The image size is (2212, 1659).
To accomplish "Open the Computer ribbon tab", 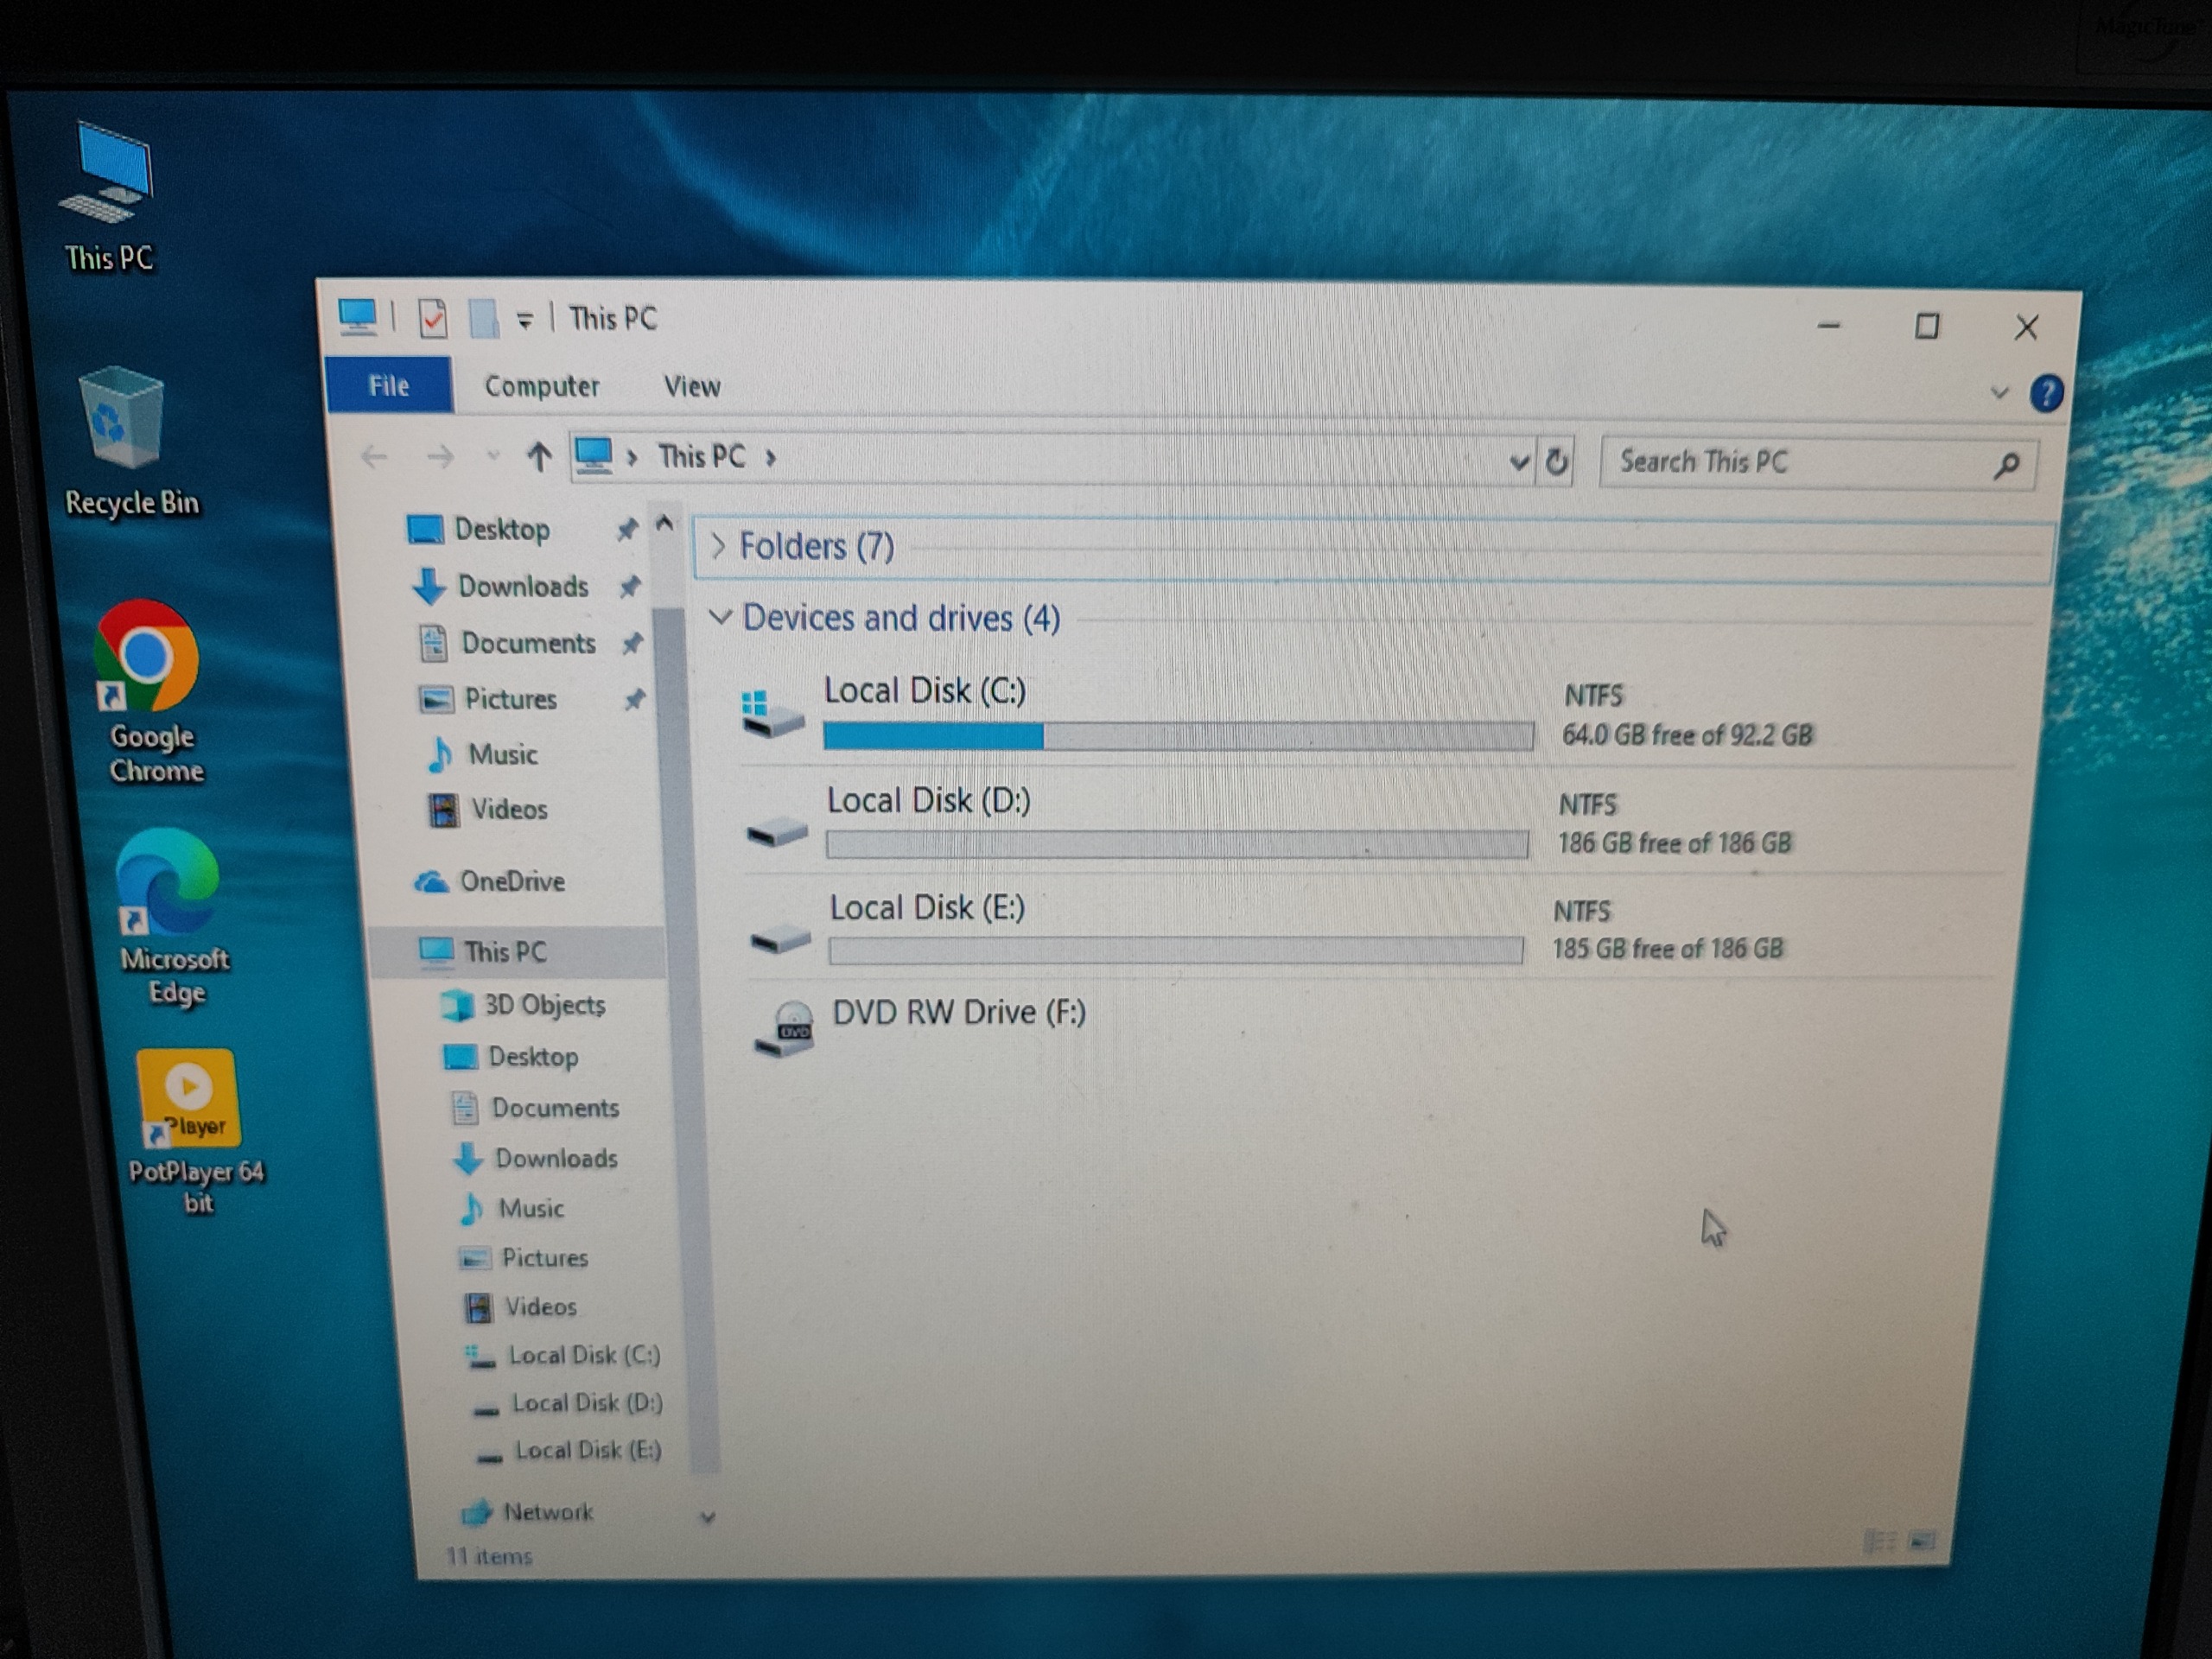I will (x=541, y=386).
